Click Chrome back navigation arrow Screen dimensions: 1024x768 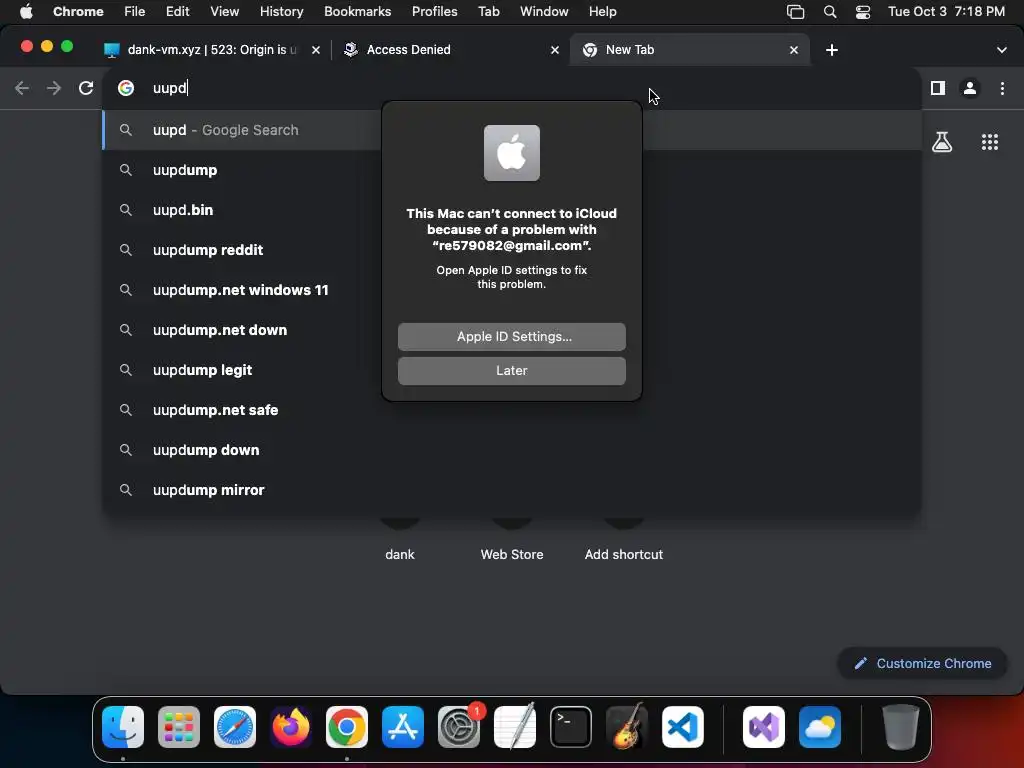point(22,88)
